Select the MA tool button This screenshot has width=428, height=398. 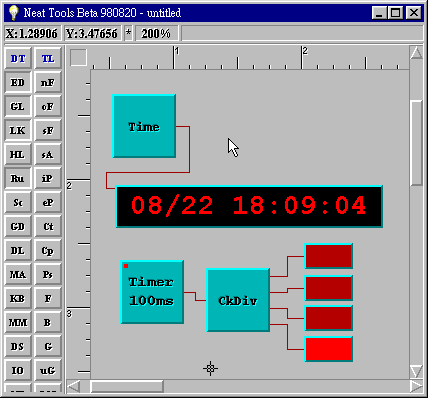point(18,274)
